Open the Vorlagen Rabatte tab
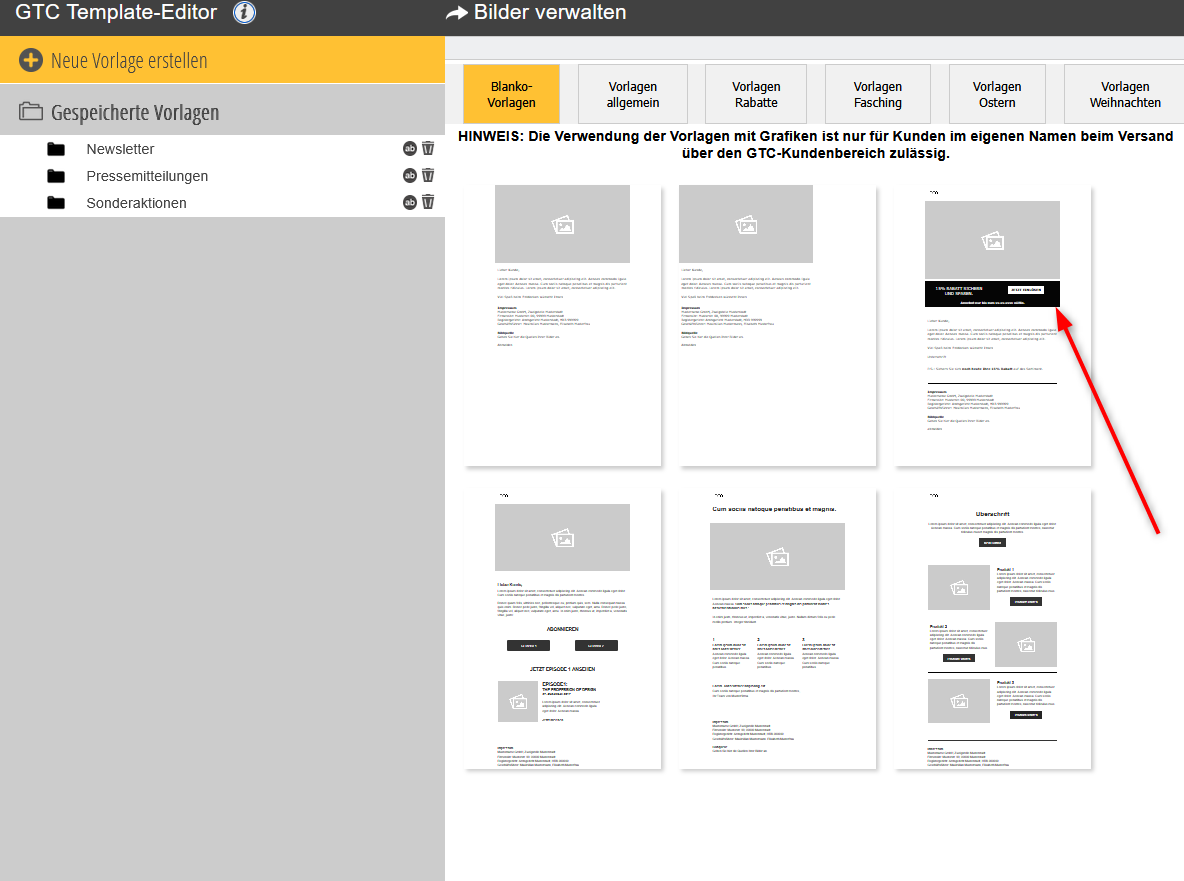 [755, 93]
